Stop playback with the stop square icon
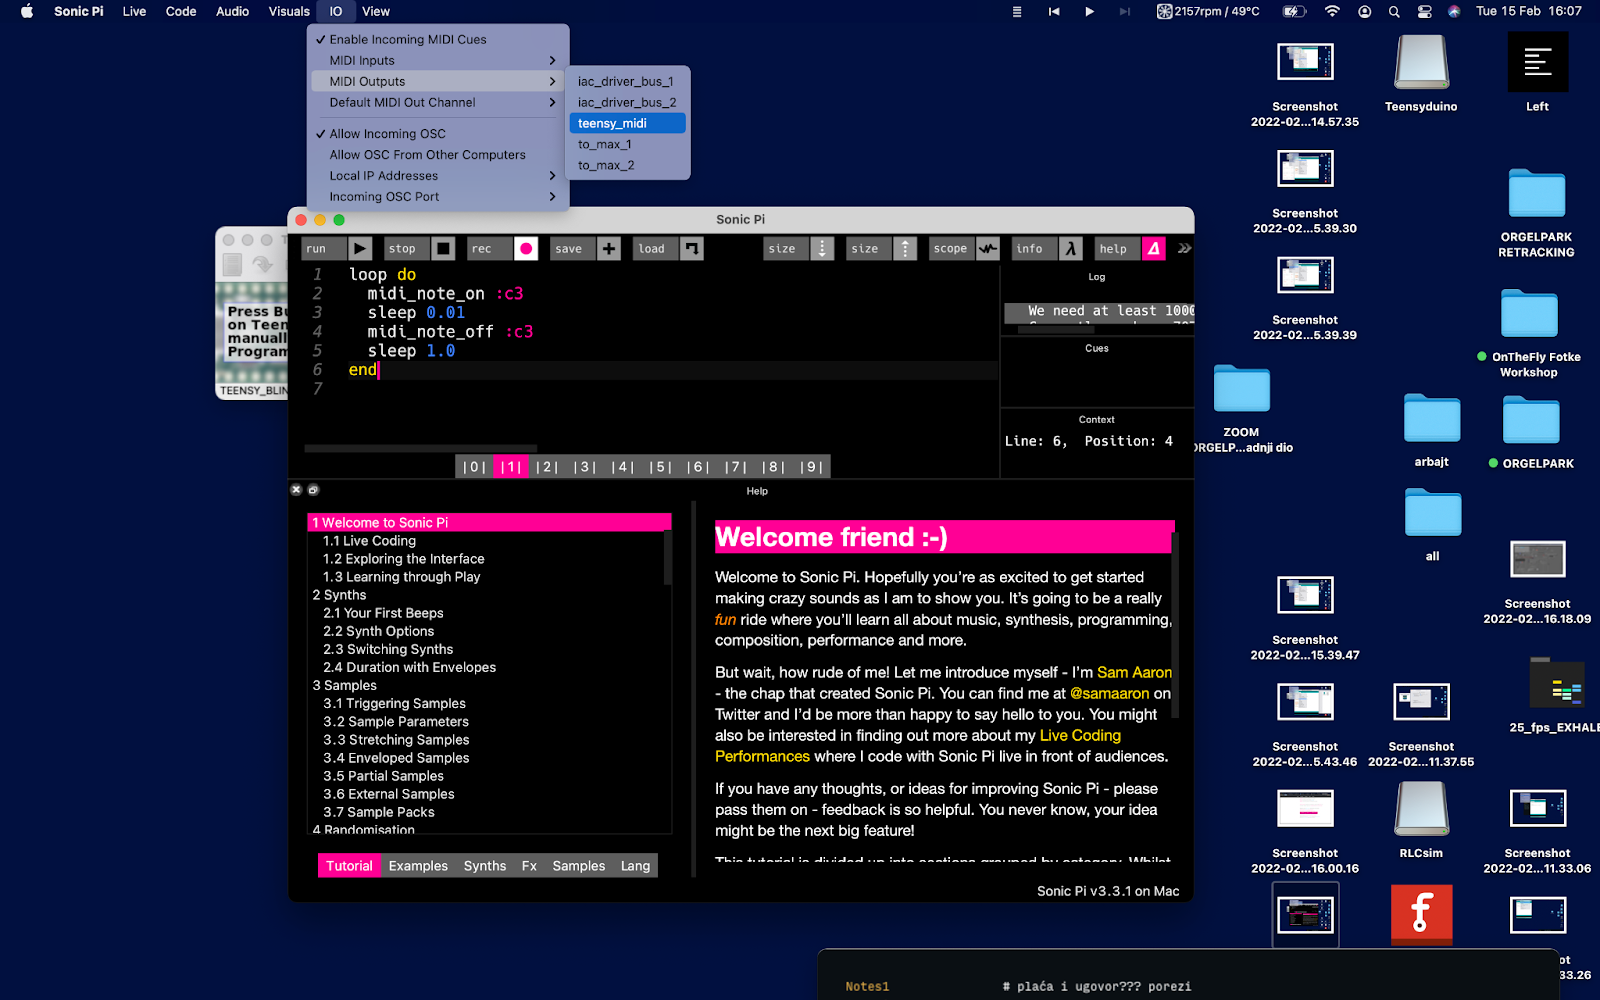This screenshot has width=1600, height=1000. click(x=444, y=248)
